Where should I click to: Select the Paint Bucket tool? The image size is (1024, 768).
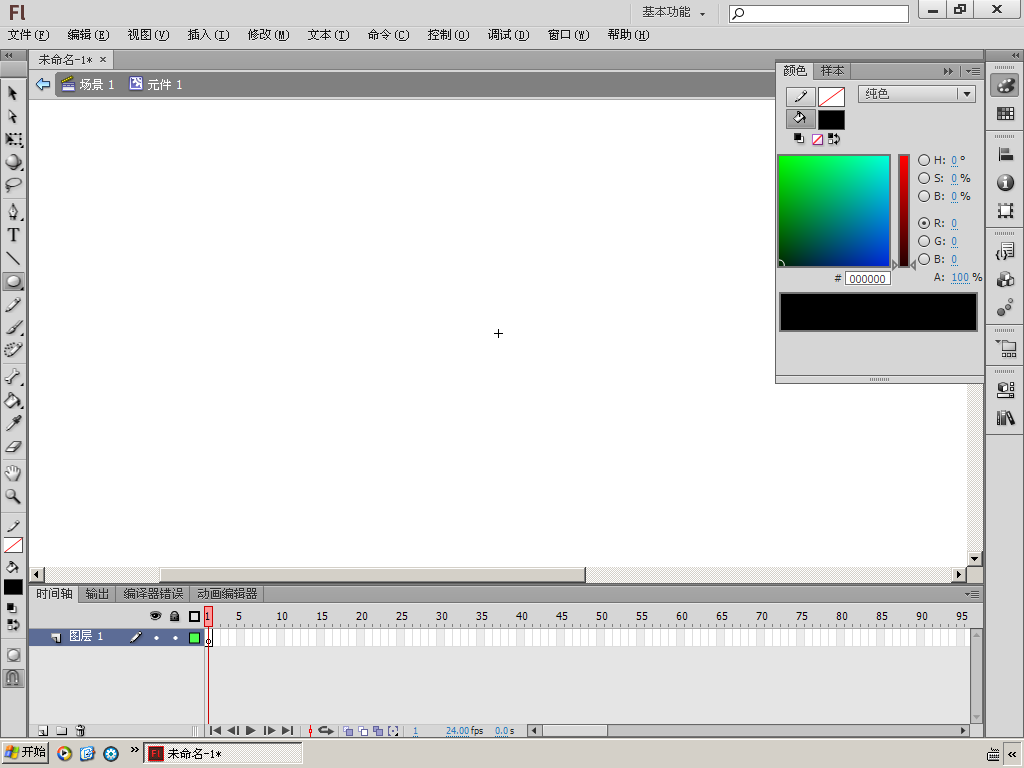tap(13, 400)
